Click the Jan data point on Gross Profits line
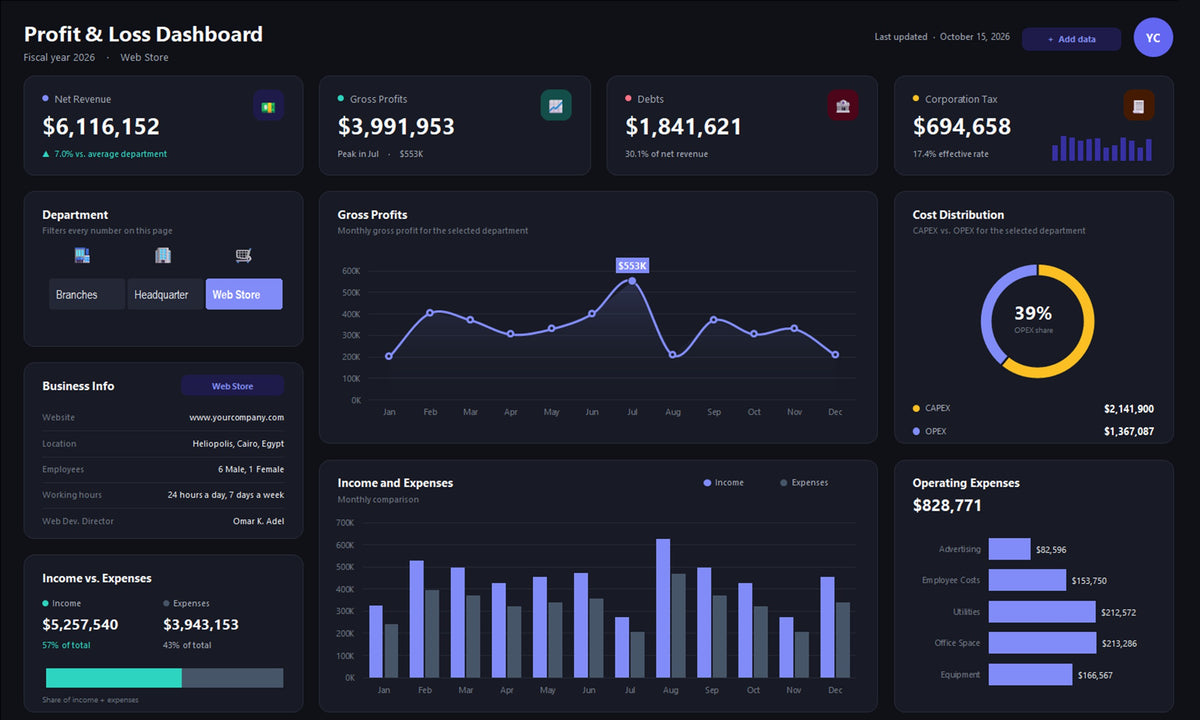The width and height of the screenshot is (1200, 720). [x=389, y=356]
